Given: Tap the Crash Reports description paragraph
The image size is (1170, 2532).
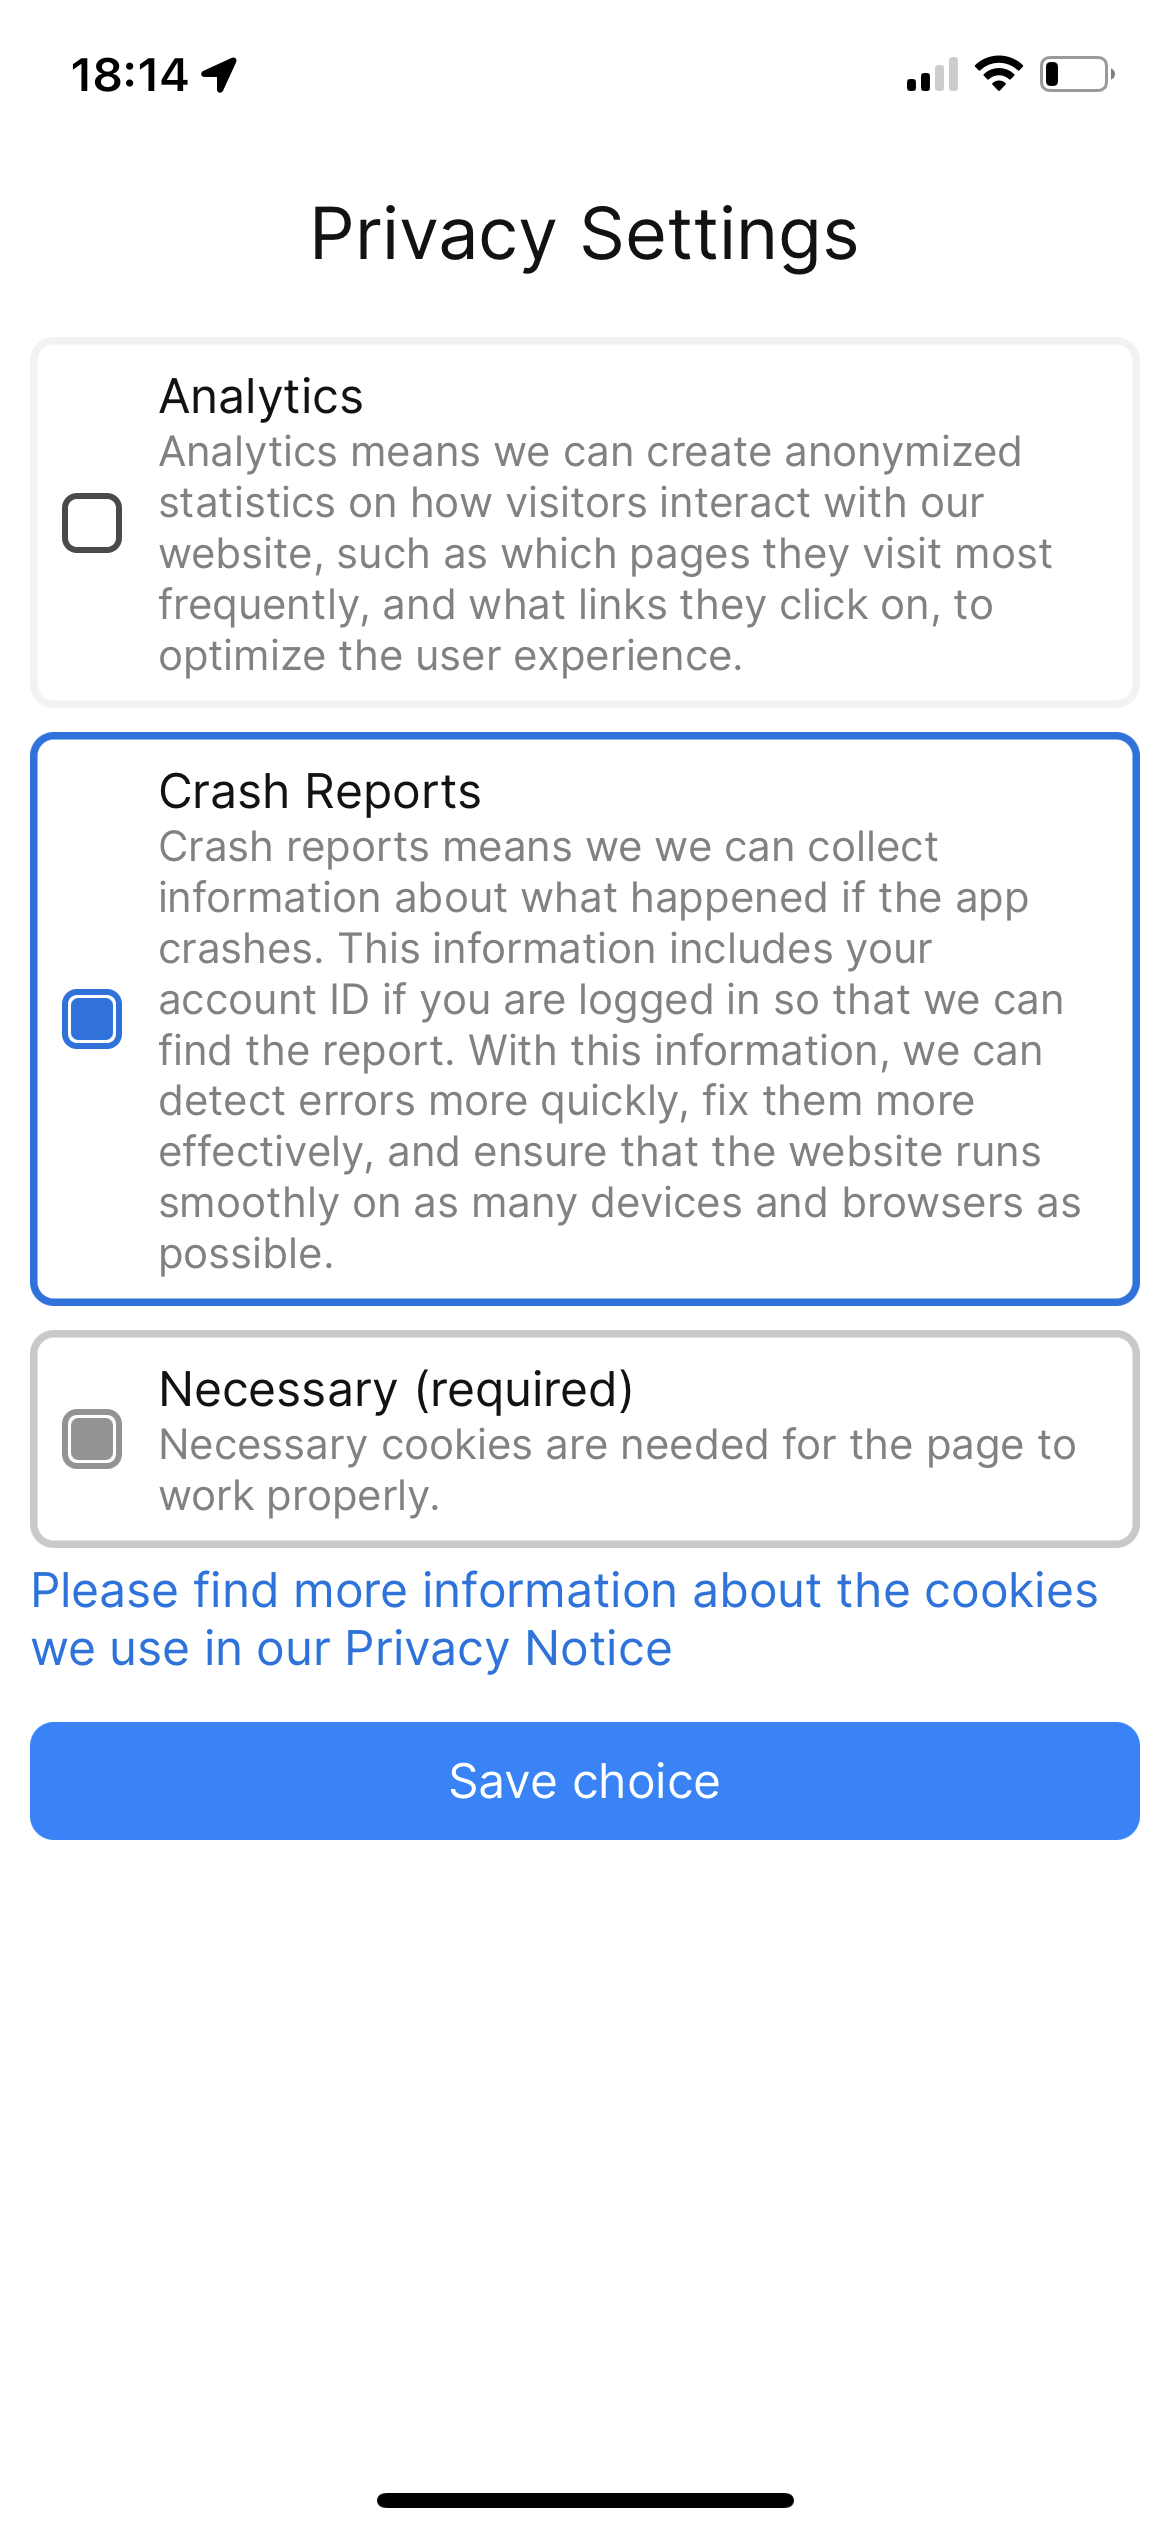Looking at the screenshot, I should point(610,1050).
